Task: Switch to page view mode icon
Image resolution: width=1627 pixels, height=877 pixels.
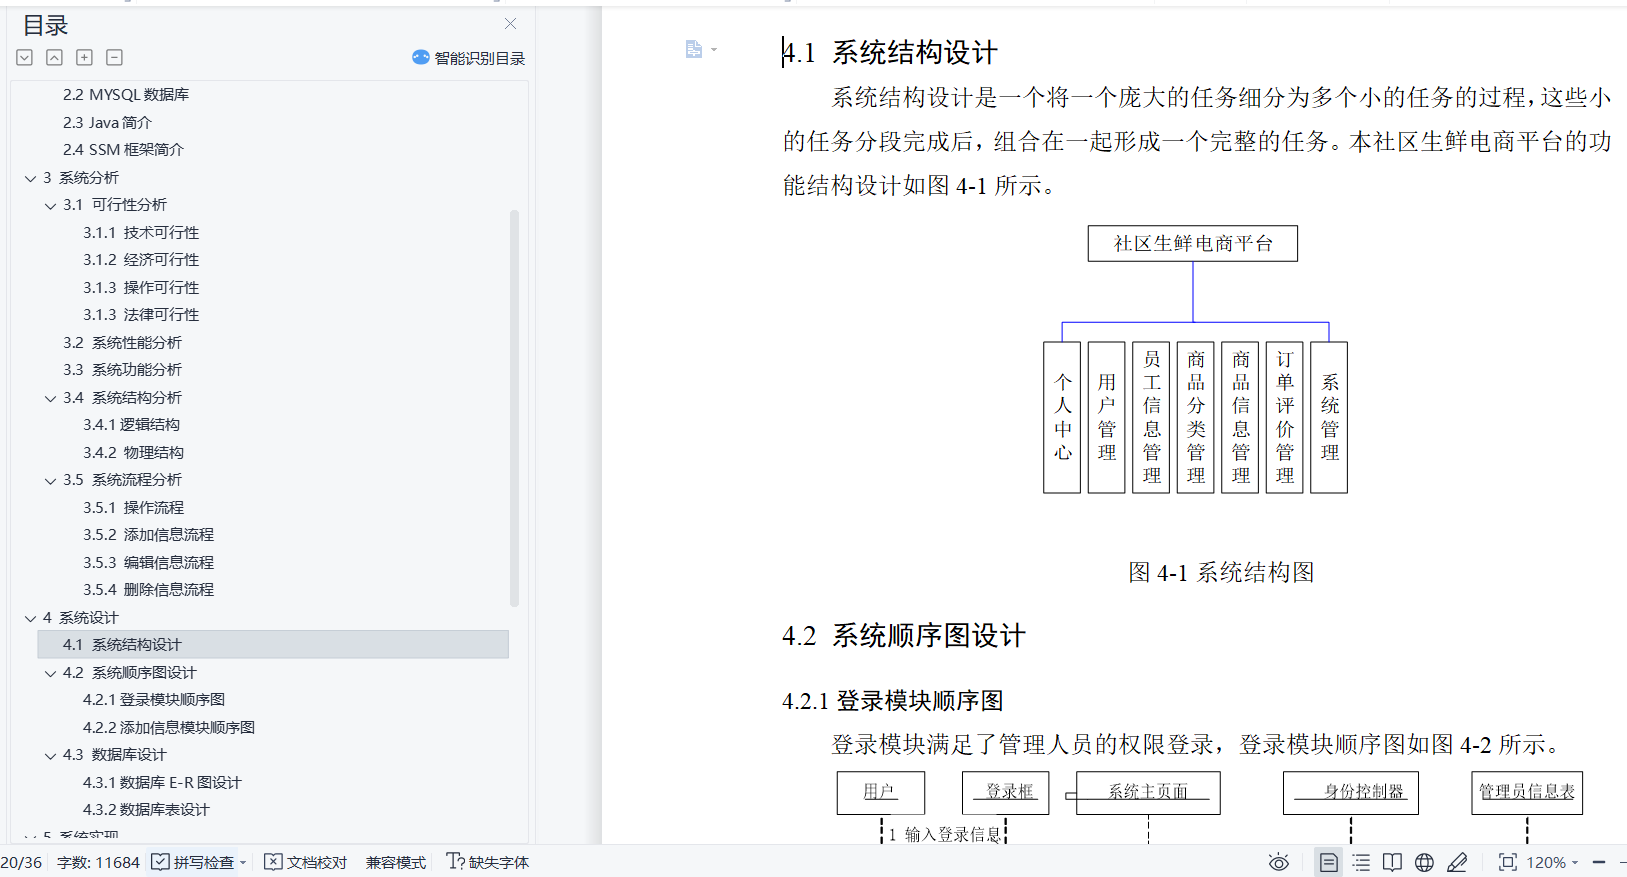Action: click(x=1328, y=862)
